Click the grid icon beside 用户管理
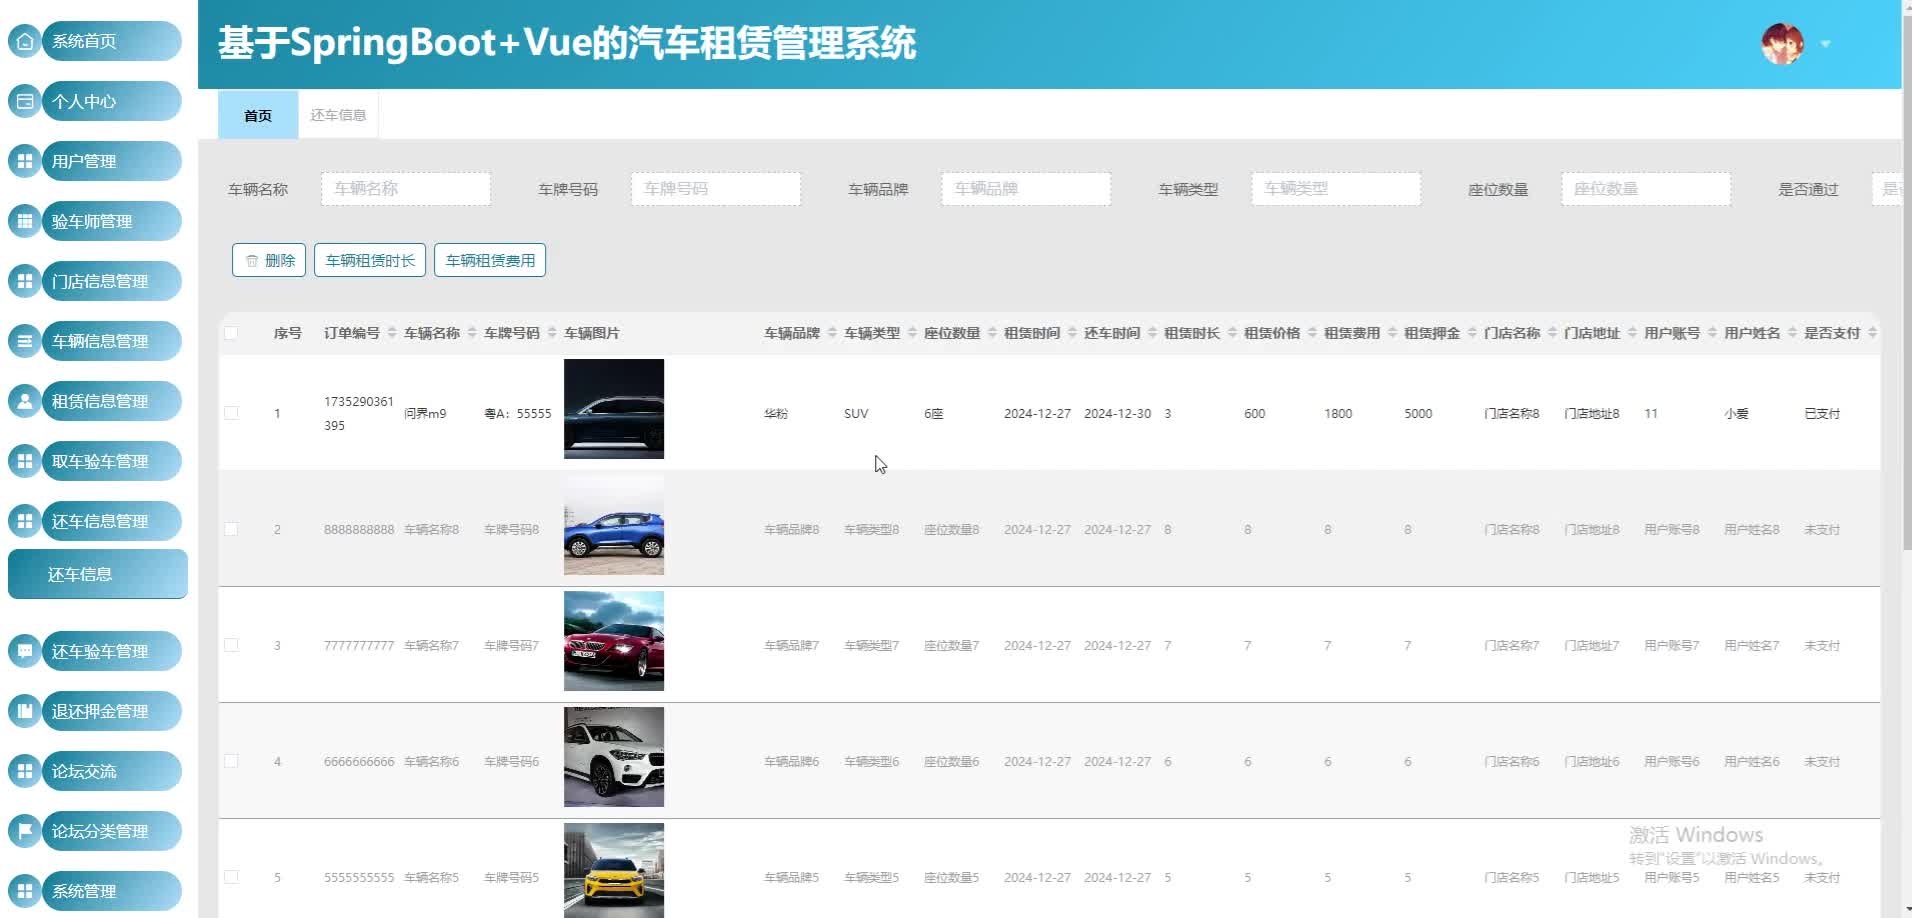Image resolution: width=1912 pixels, height=918 pixels. click(25, 161)
